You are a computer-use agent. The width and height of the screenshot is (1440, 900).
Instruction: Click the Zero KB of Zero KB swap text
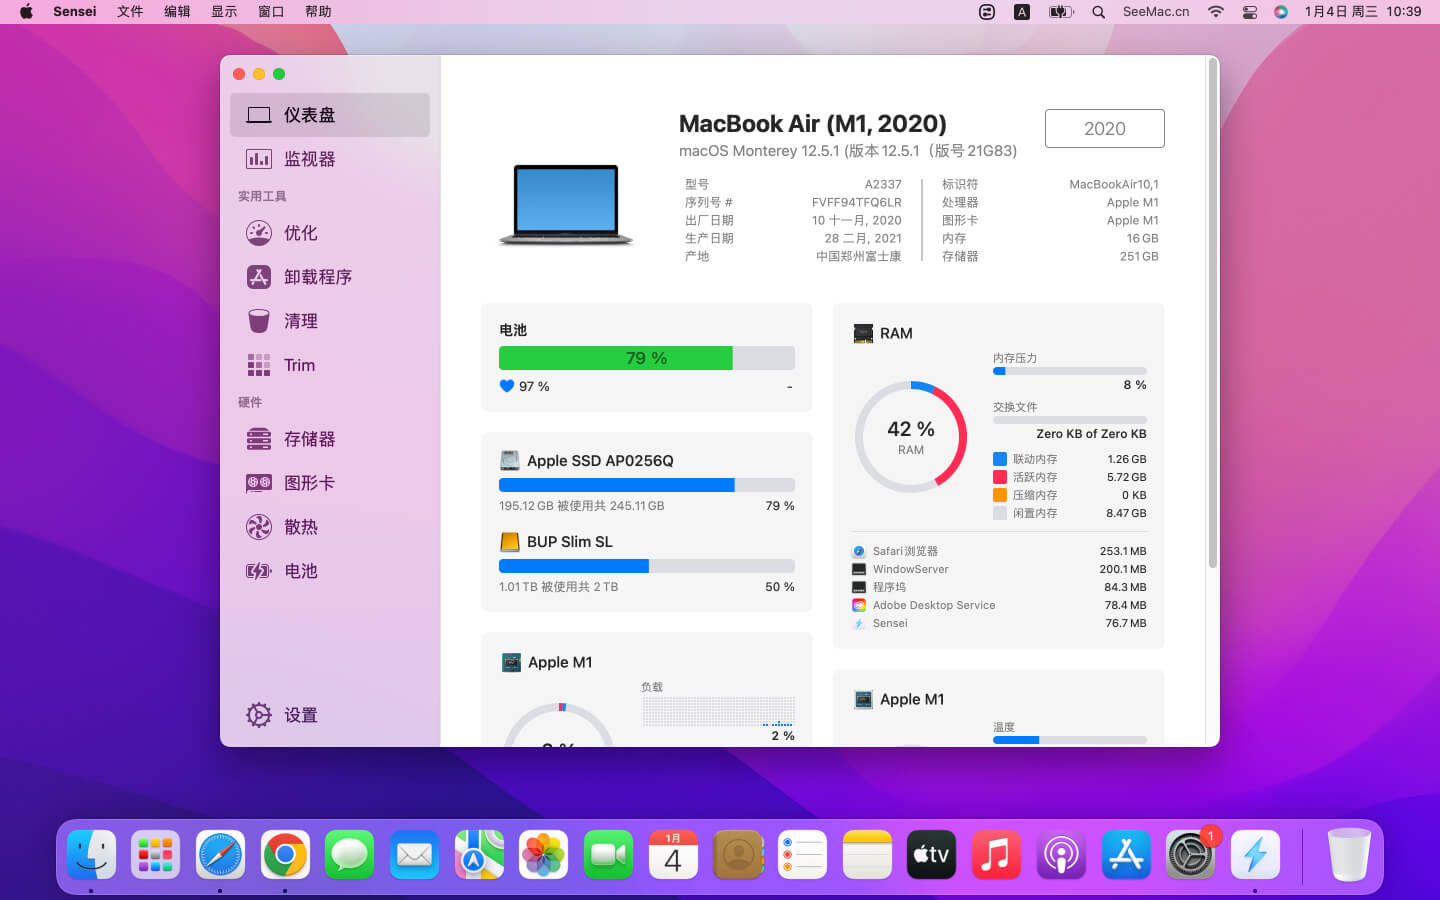(1092, 434)
